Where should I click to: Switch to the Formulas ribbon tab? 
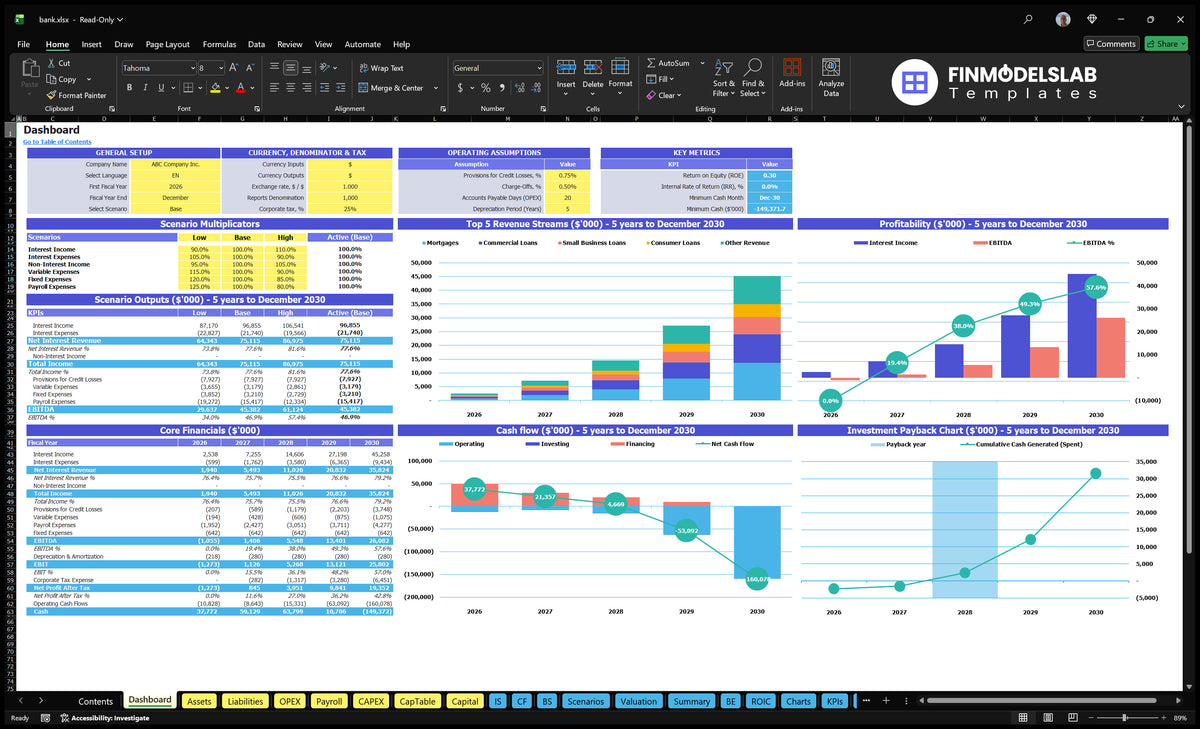tap(219, 44)
